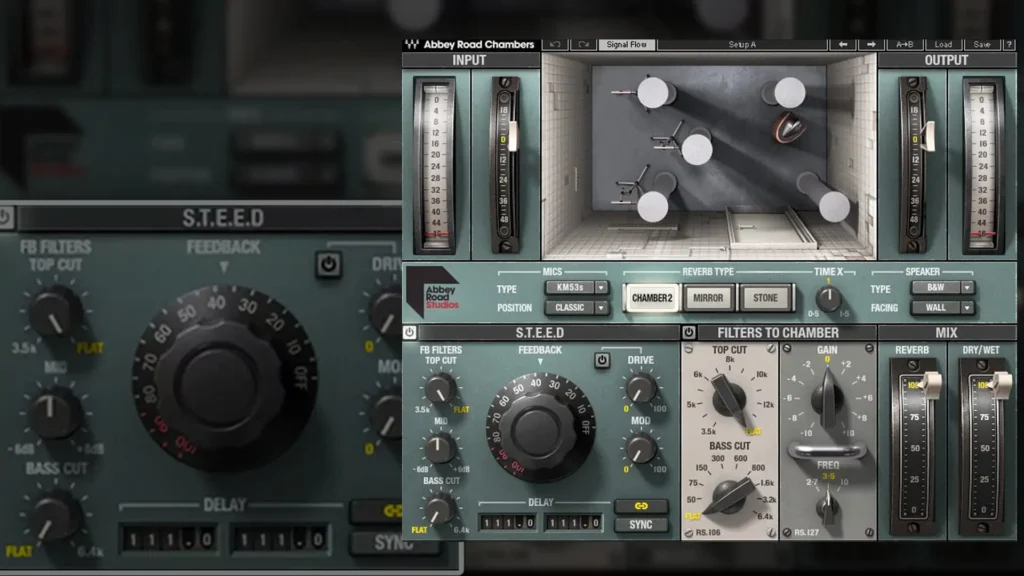
Task: Open the Setup A preset menu
Action: [742, 44]
